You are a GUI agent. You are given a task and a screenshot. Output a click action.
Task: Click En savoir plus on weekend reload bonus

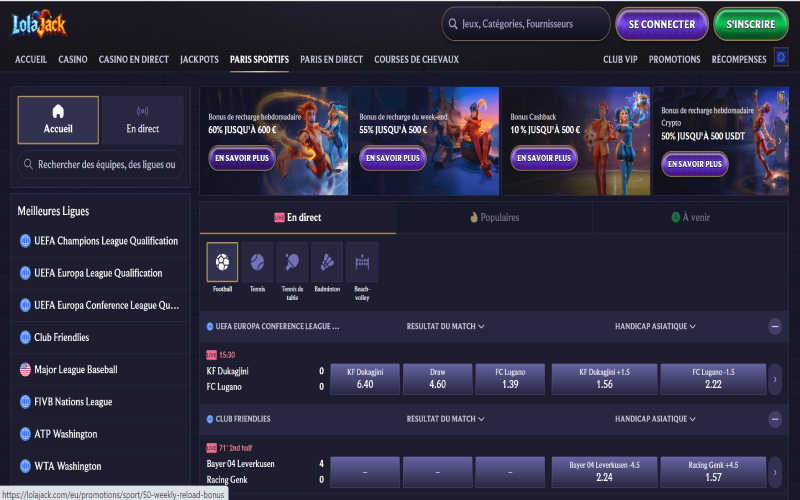pyautogui.click(x=393, y=158)
